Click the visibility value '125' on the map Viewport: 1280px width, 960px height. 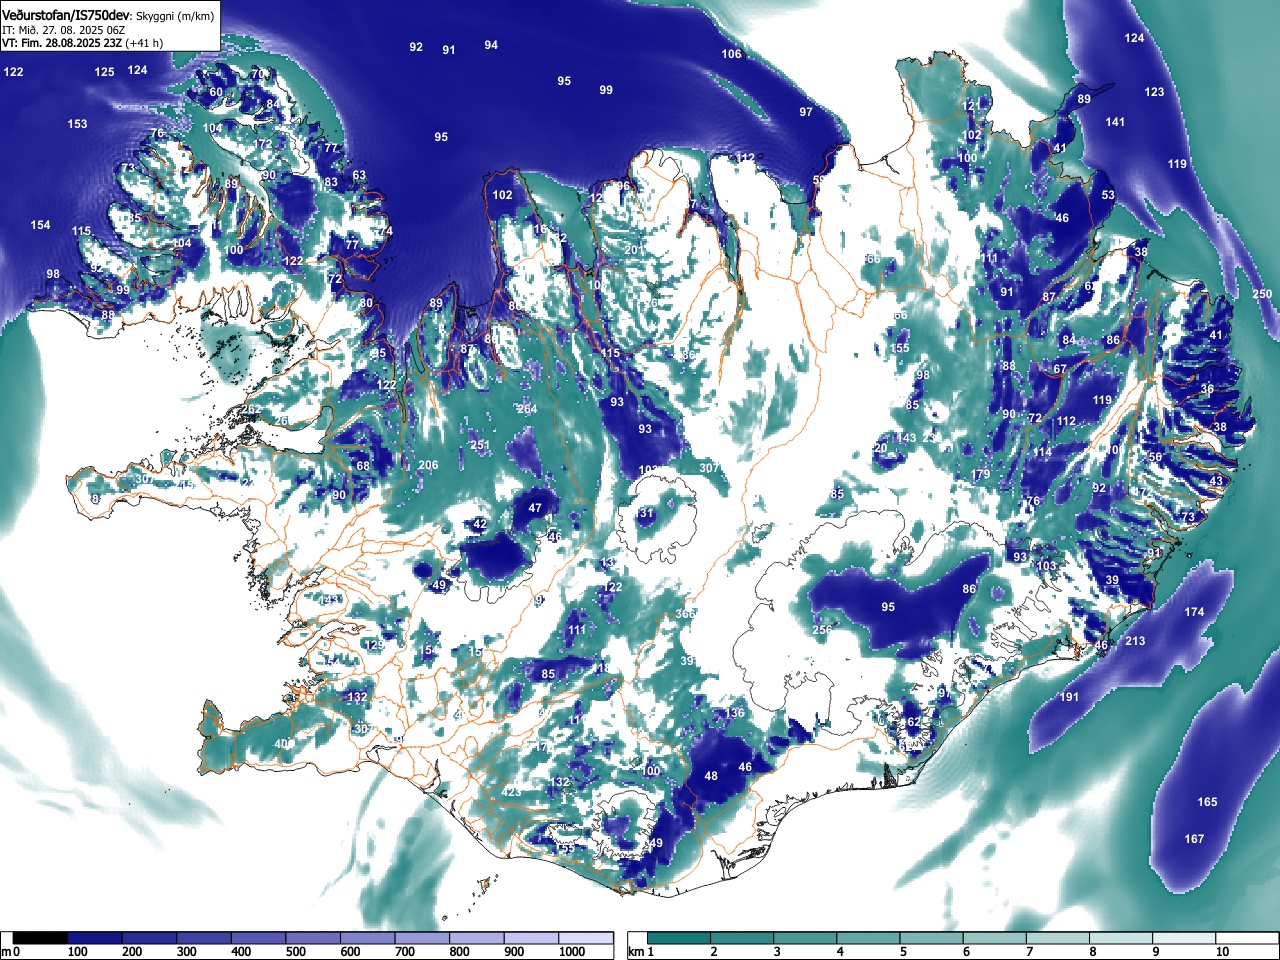pos(104,72)
